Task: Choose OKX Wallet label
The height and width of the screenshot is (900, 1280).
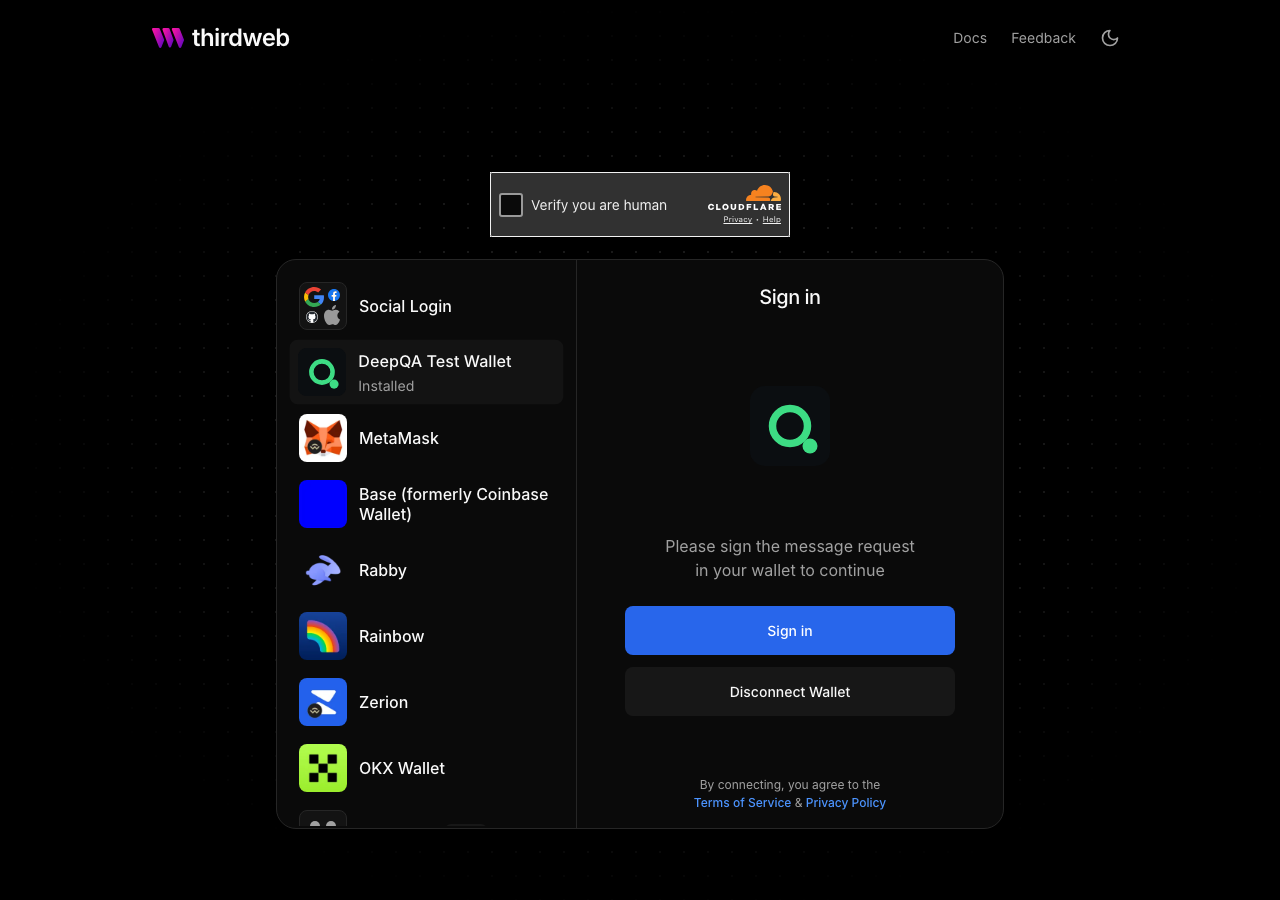Action: 402,768
